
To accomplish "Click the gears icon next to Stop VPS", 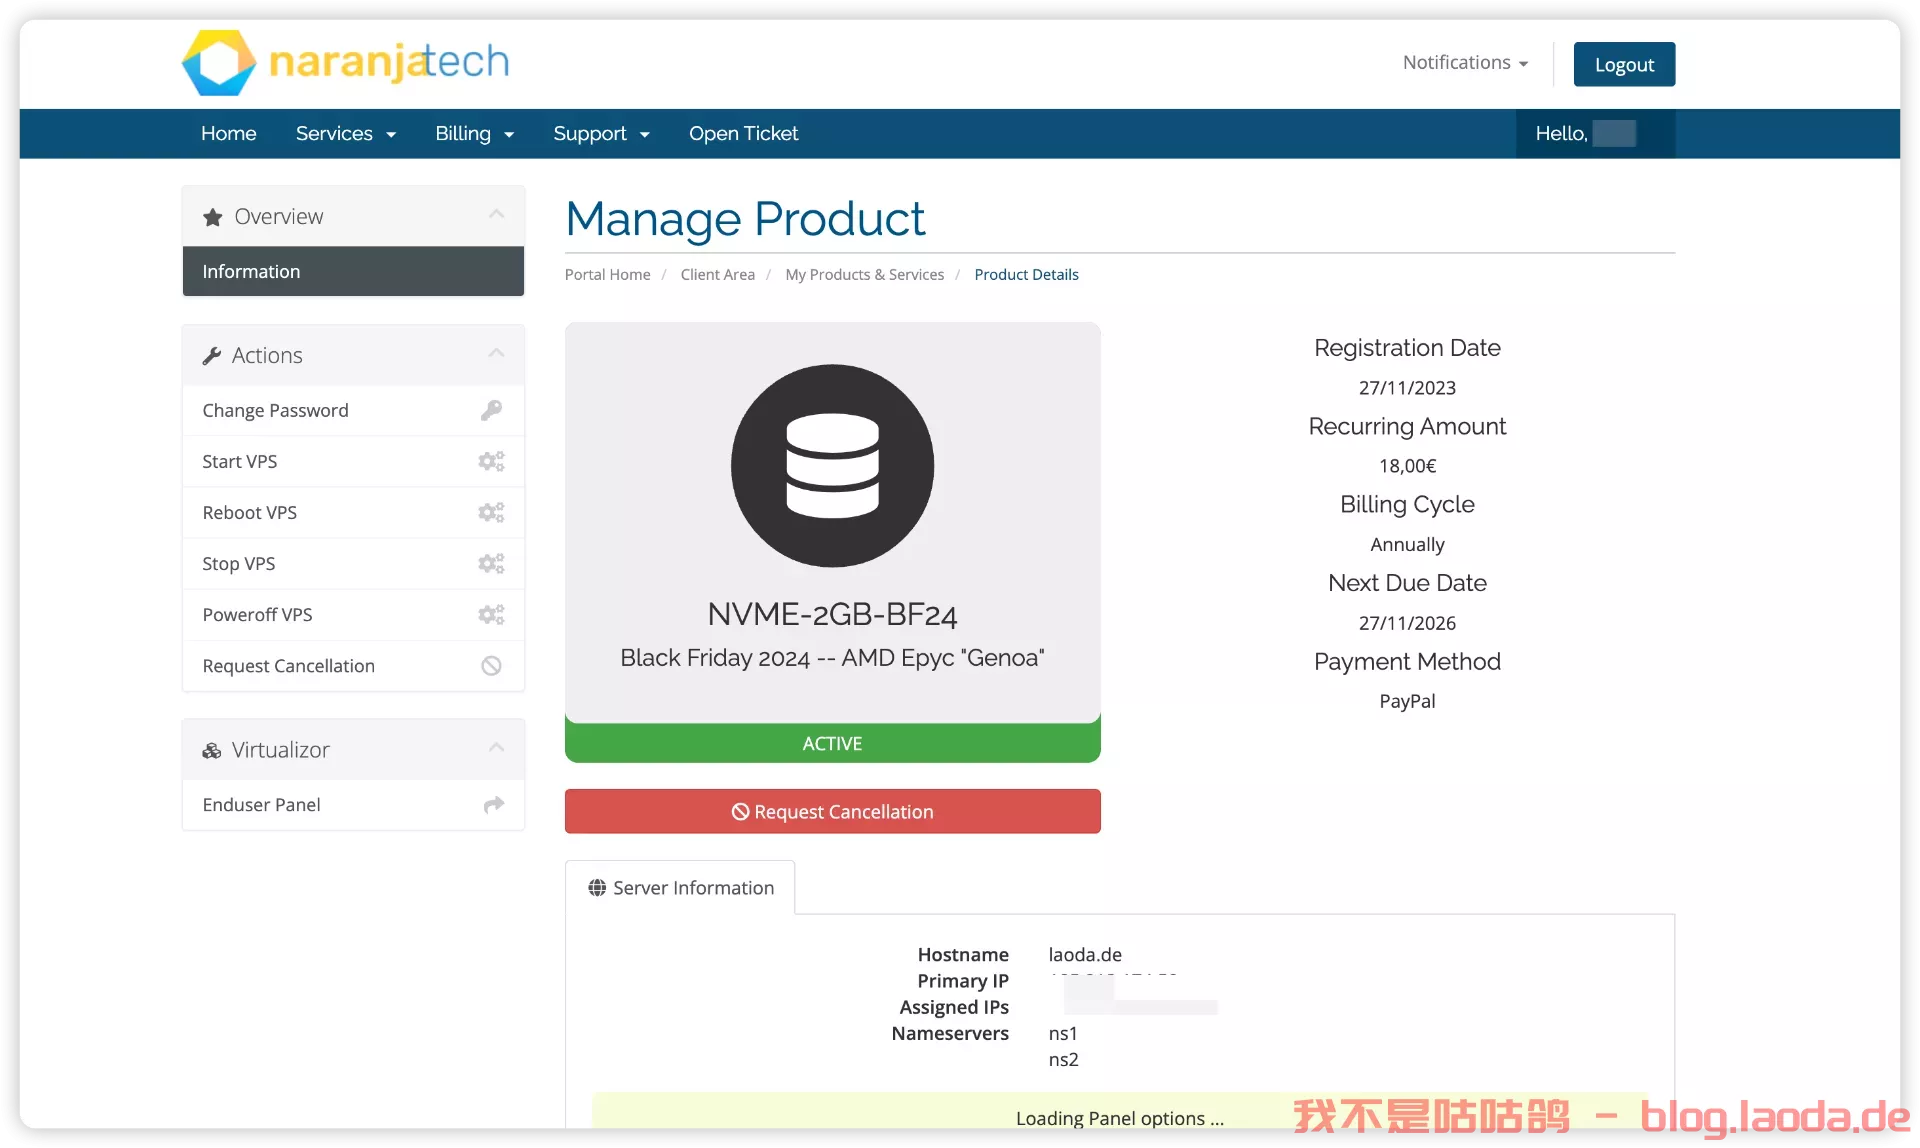I will [x=491, y=563].
